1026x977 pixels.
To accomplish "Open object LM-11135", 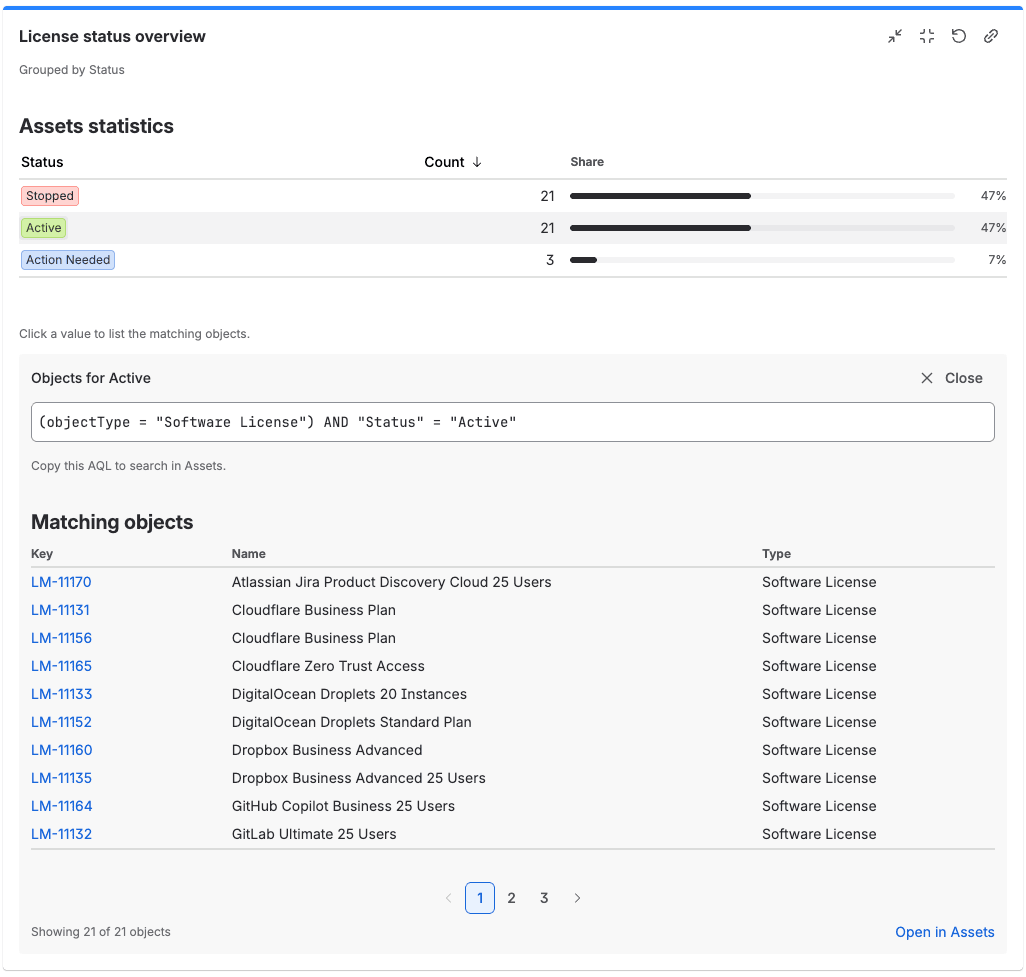I will (x=62, y=778).
